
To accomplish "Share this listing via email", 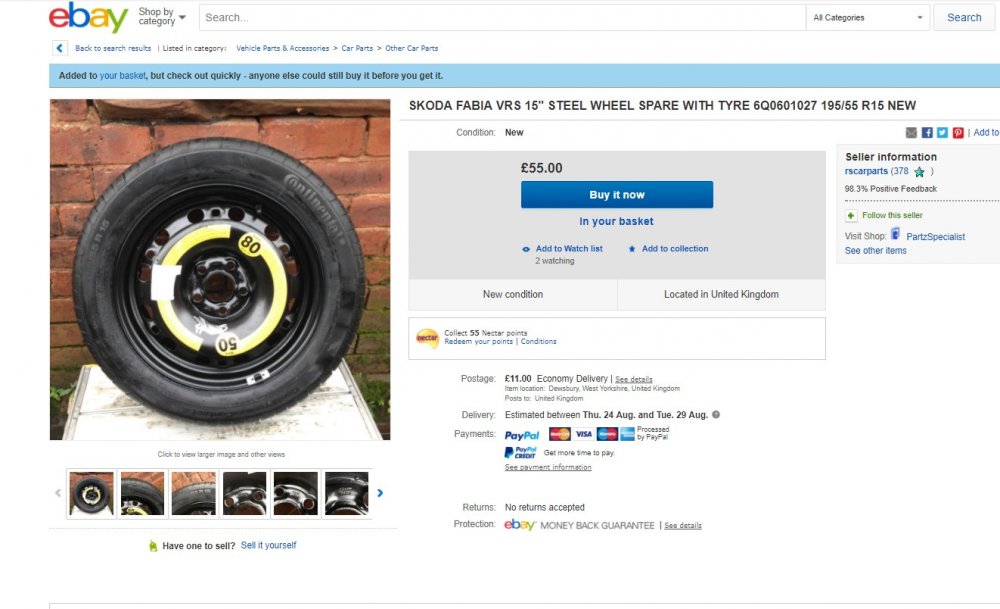I will (x=911, y=132).
